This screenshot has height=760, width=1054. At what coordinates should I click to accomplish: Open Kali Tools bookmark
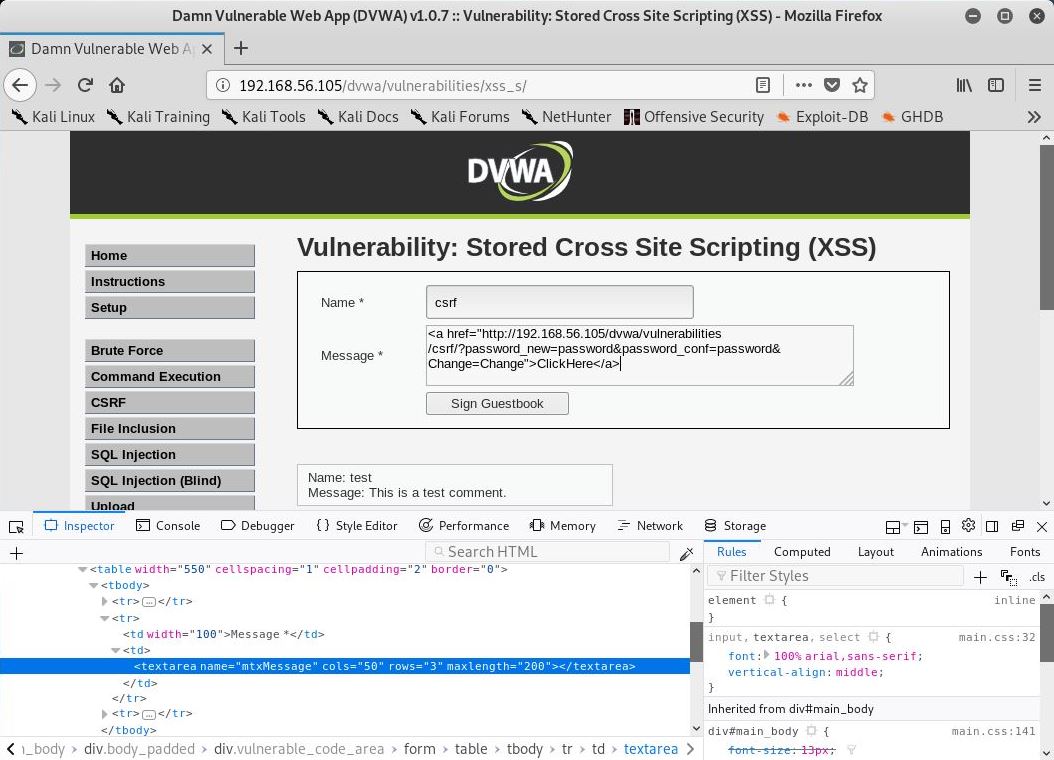[264, 117]
